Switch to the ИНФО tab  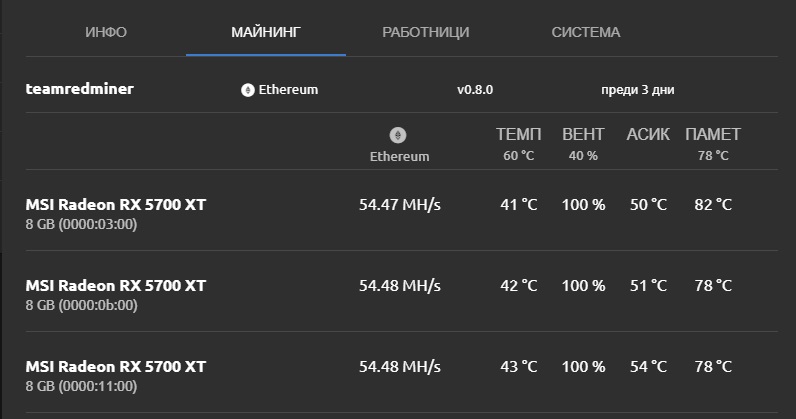106,32
